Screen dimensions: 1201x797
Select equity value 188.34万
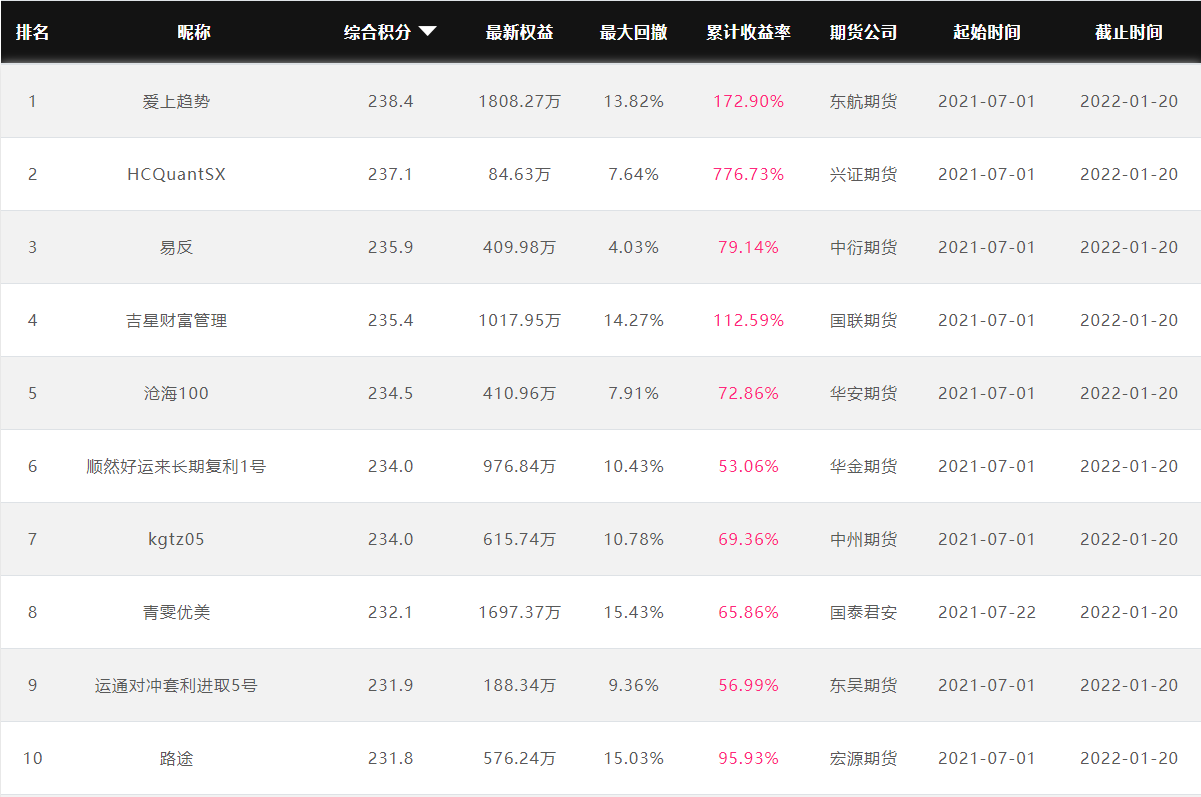pyautogui.click(x=519, y=685)
